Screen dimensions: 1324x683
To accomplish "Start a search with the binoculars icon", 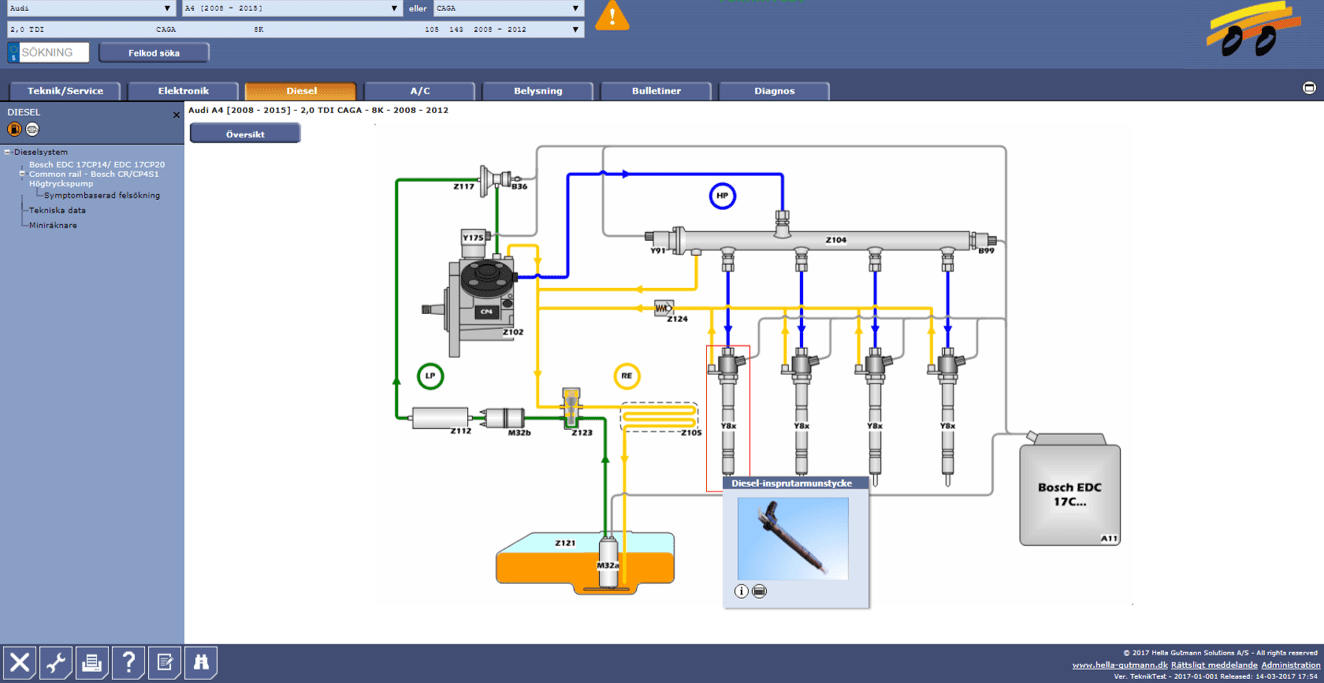I will (200, 662).
